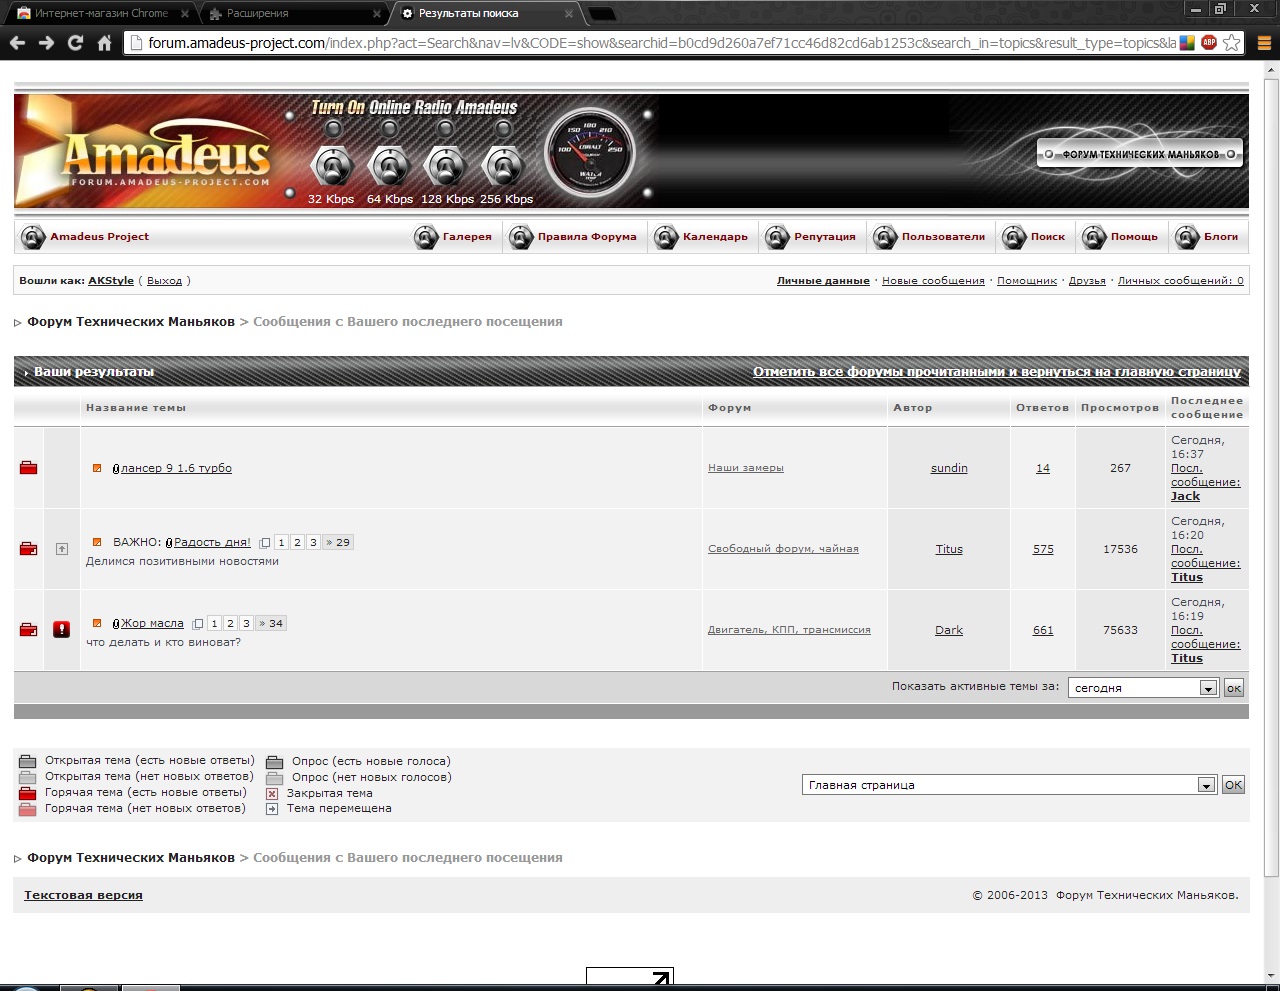Screen dimensions: 1280x991
Task: Toggle the 128 Kbps radio switch
Action: [x=447, y=166]
